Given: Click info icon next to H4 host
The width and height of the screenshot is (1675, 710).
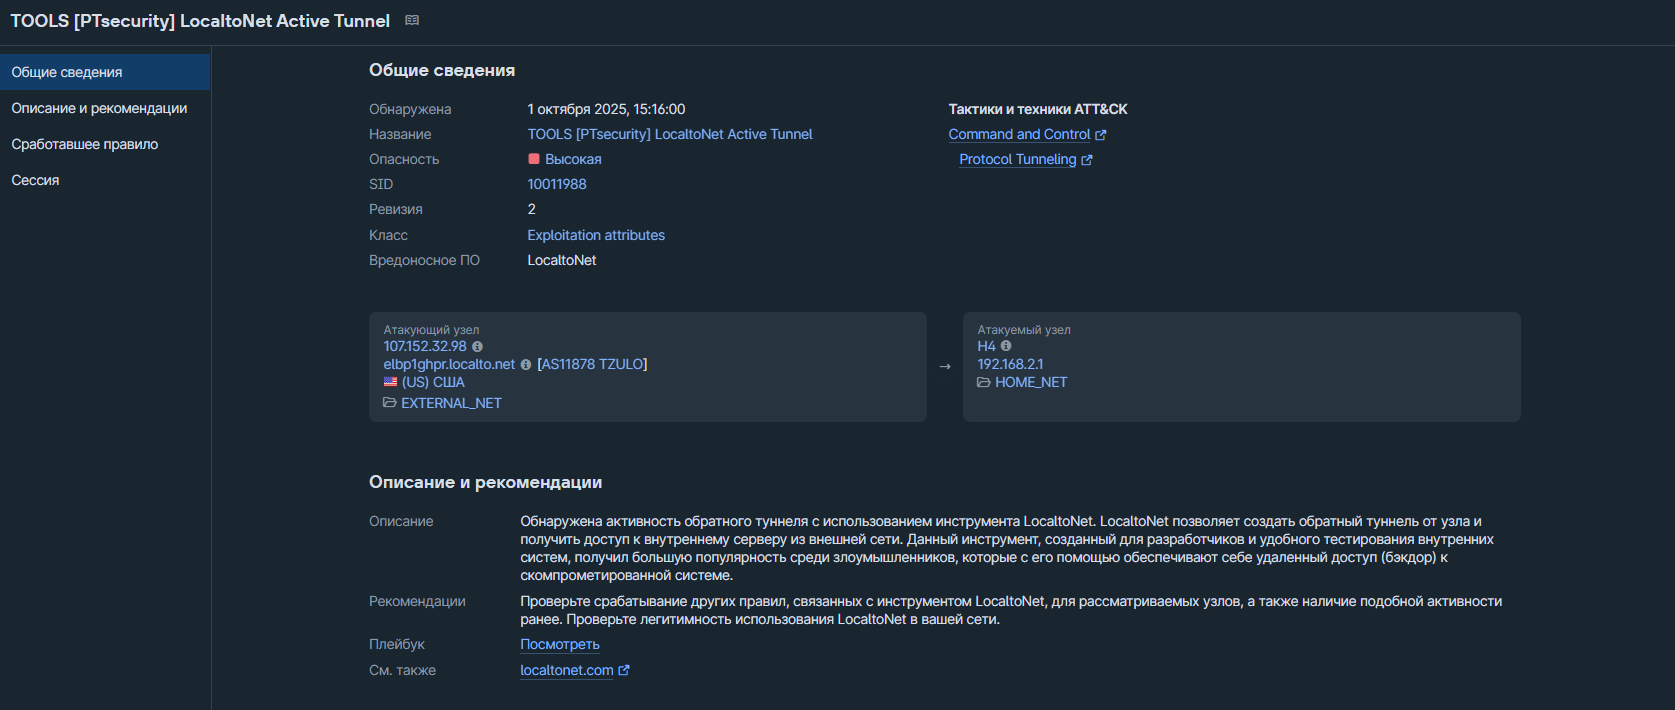Looking at the screenshot, I should coord(1006,346).
